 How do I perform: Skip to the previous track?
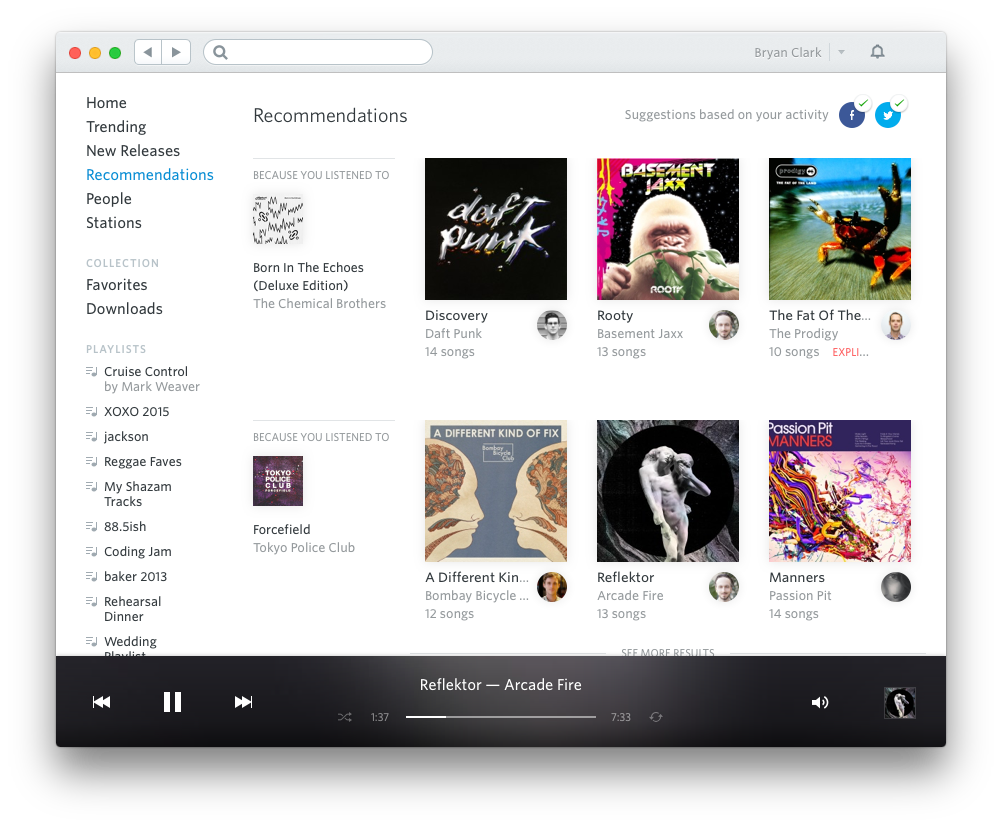click(102, 702)
